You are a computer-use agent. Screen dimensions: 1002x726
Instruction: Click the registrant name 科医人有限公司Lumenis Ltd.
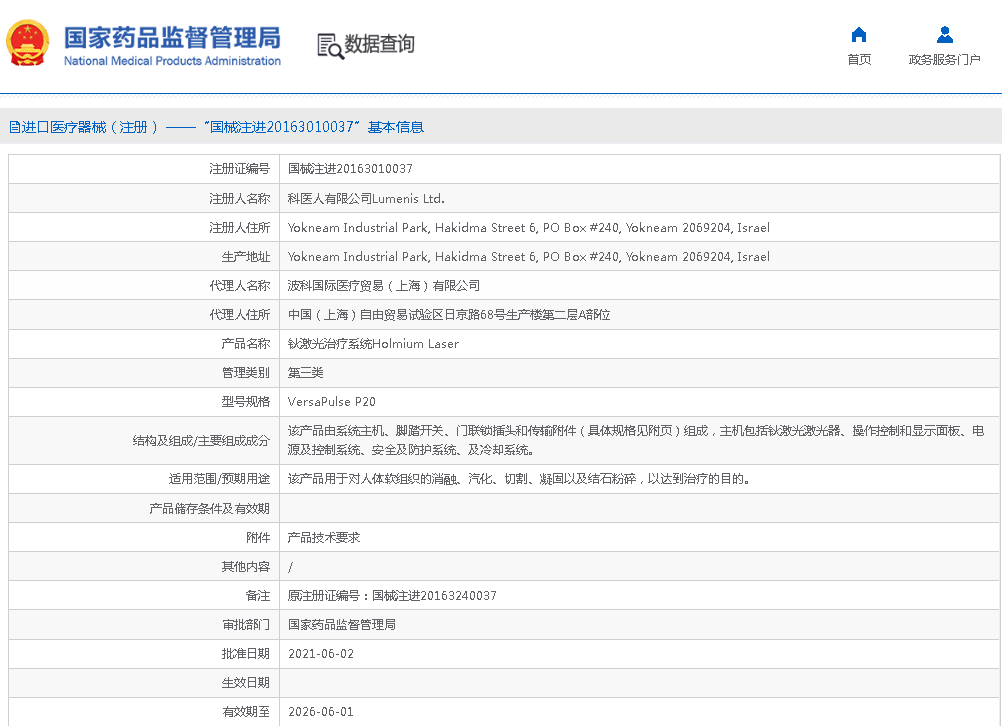(x=366, y=198)
